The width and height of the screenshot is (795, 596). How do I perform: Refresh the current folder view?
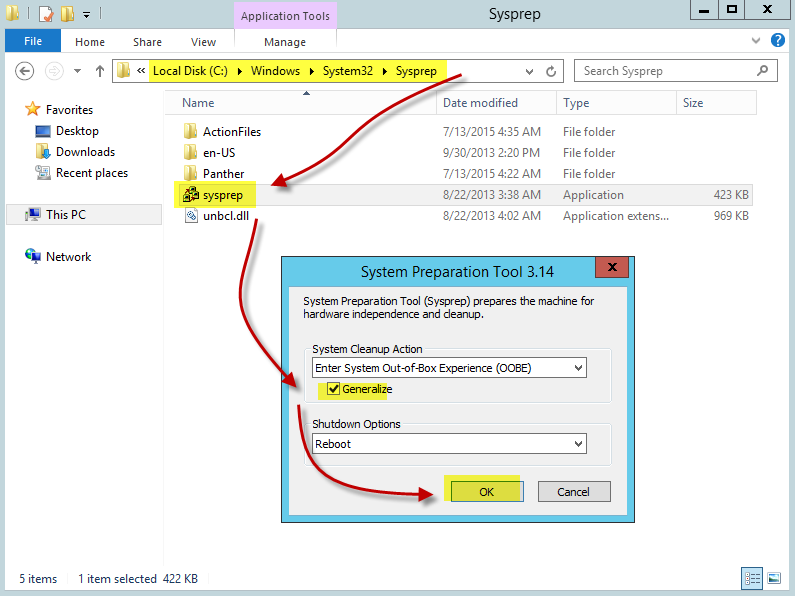pos(551,71)
